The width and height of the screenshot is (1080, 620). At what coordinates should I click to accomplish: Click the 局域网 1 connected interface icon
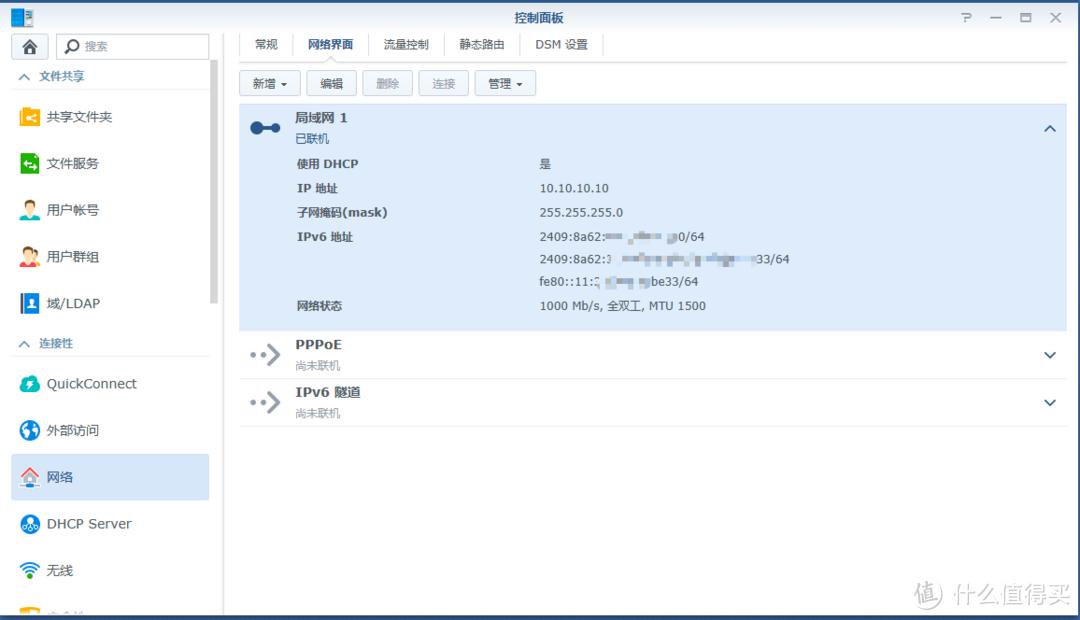[265, 128]
